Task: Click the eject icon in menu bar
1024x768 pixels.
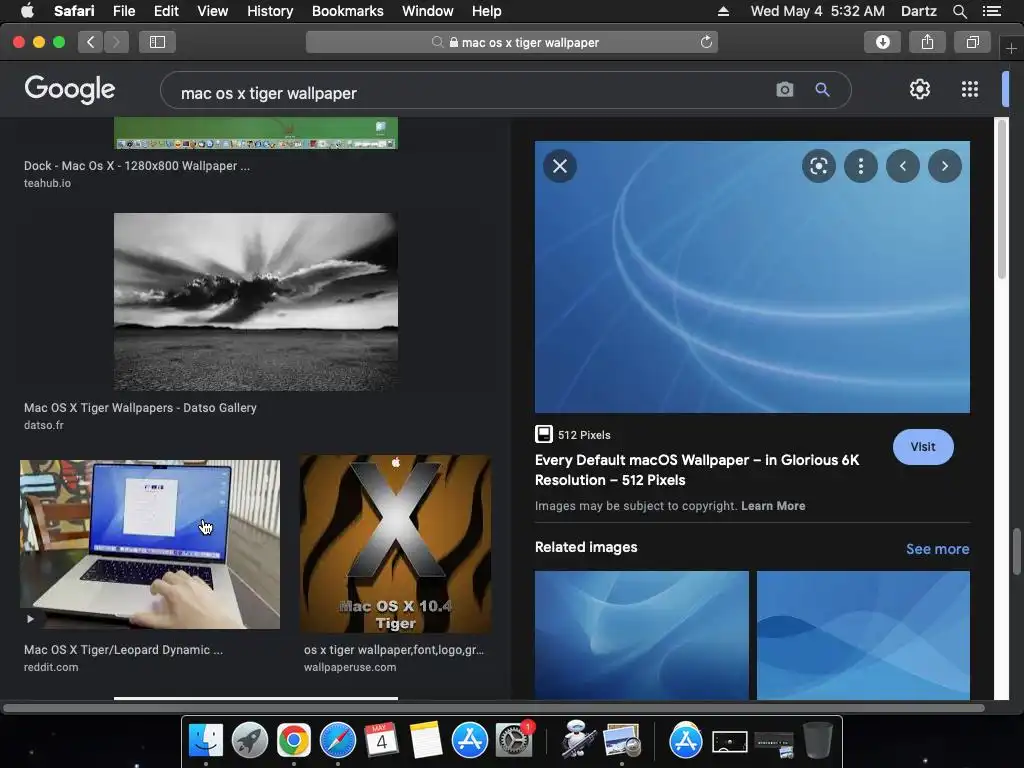Action: pos(723,11)
